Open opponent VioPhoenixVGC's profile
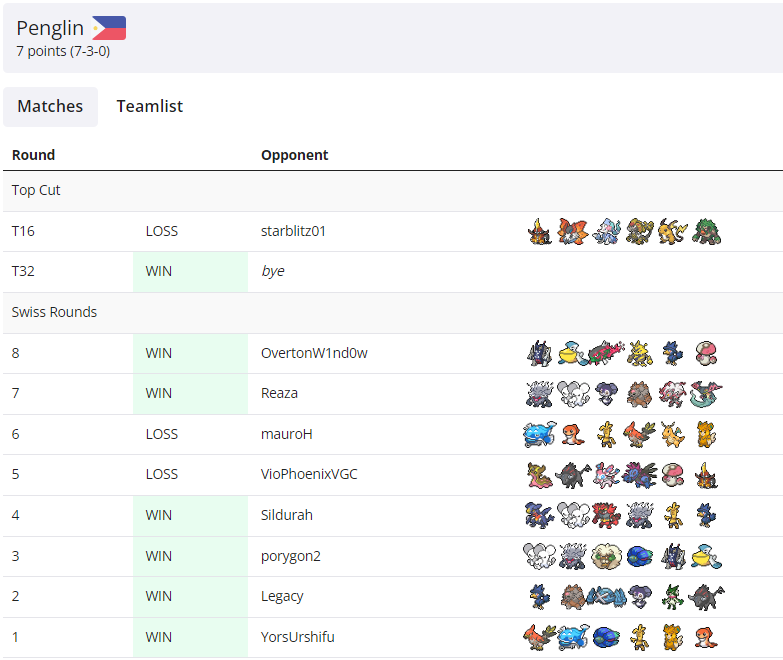Image resolution: width=783 pixels, height=660 pixels. pyautogui.click(x=309, y=474)
